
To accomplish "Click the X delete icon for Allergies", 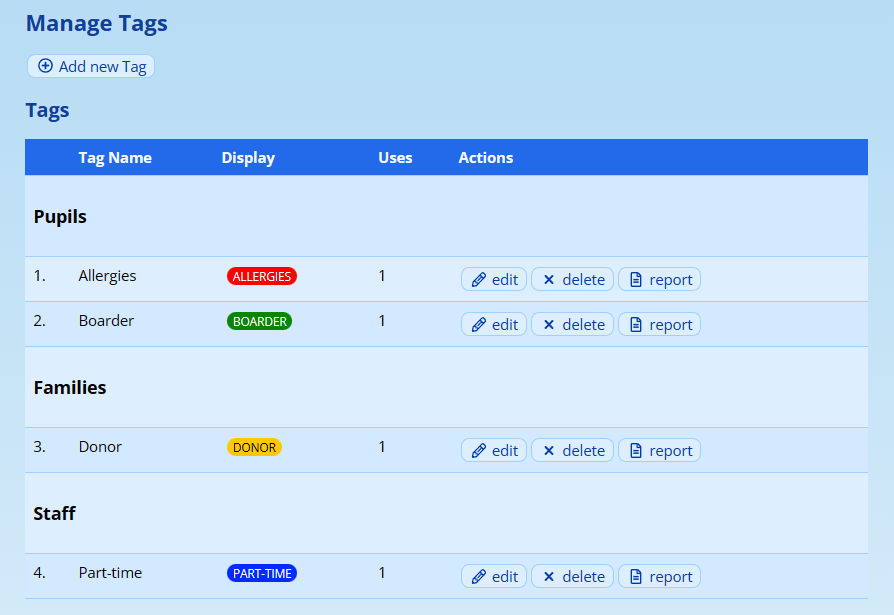I will (549, 280).
